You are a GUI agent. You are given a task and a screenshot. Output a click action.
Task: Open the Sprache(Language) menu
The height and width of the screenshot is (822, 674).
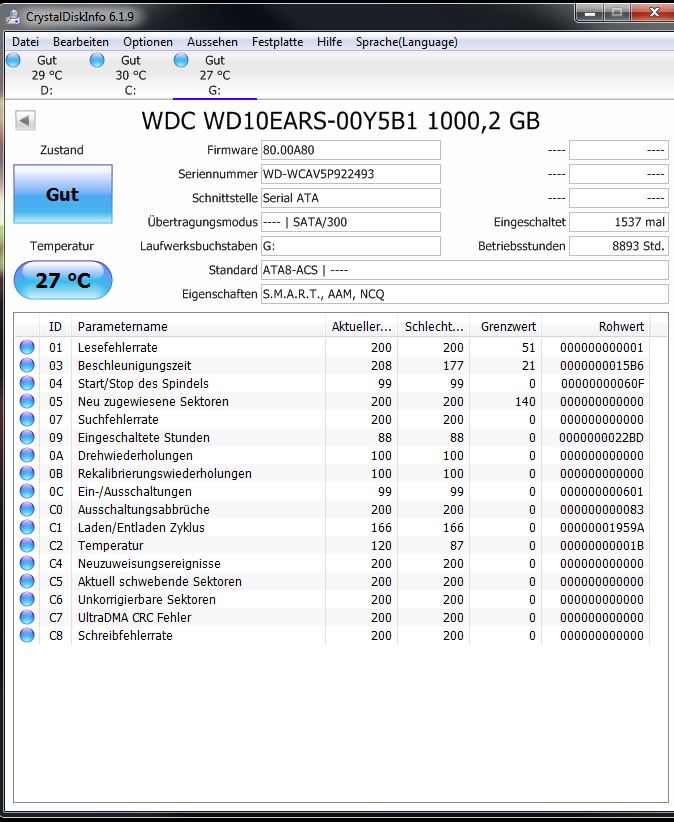[x=407, y=42]
